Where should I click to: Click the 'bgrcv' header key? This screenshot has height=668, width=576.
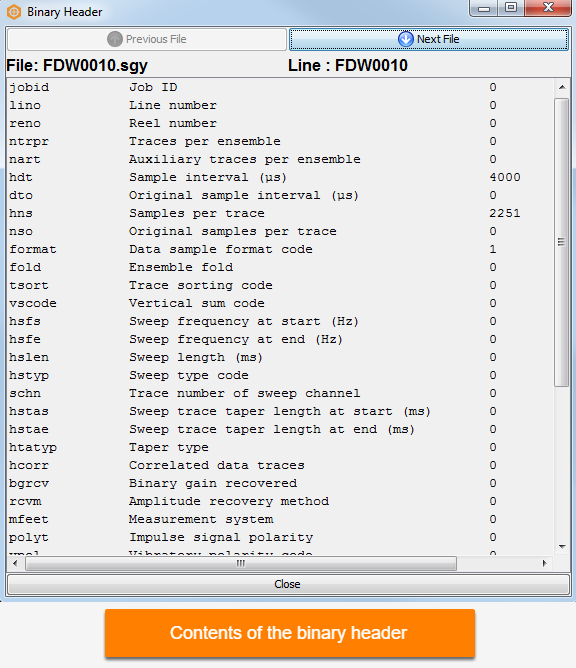click(29, 484)
